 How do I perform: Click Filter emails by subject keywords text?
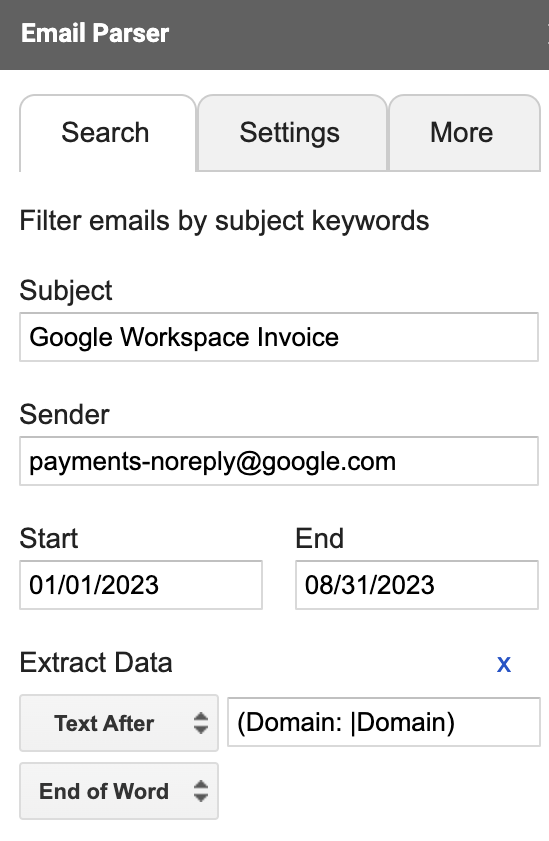pos(224,221)
